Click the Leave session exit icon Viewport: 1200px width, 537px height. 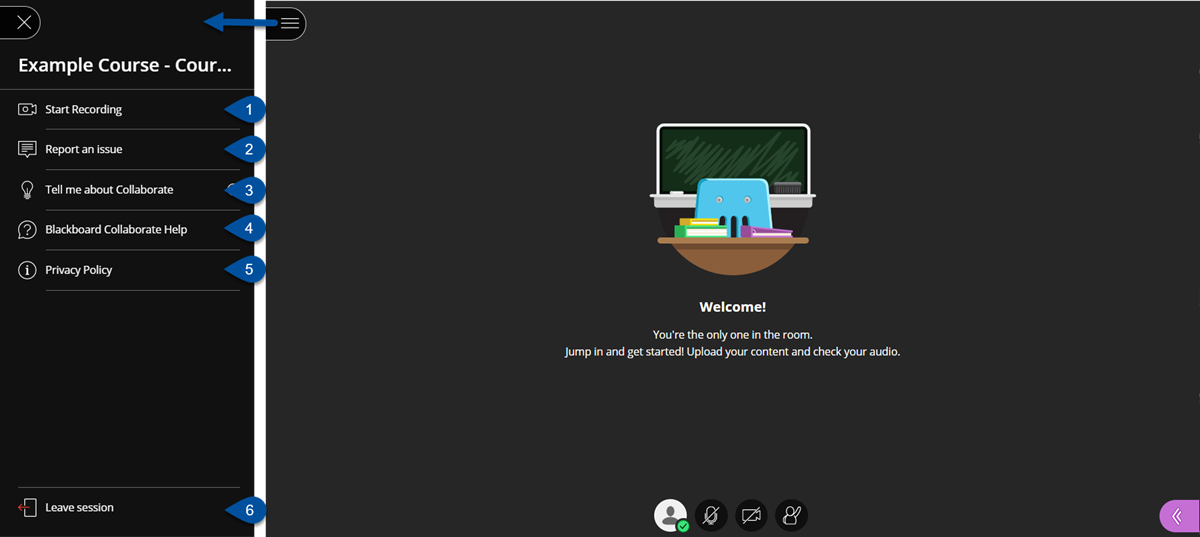pos(27,508)
